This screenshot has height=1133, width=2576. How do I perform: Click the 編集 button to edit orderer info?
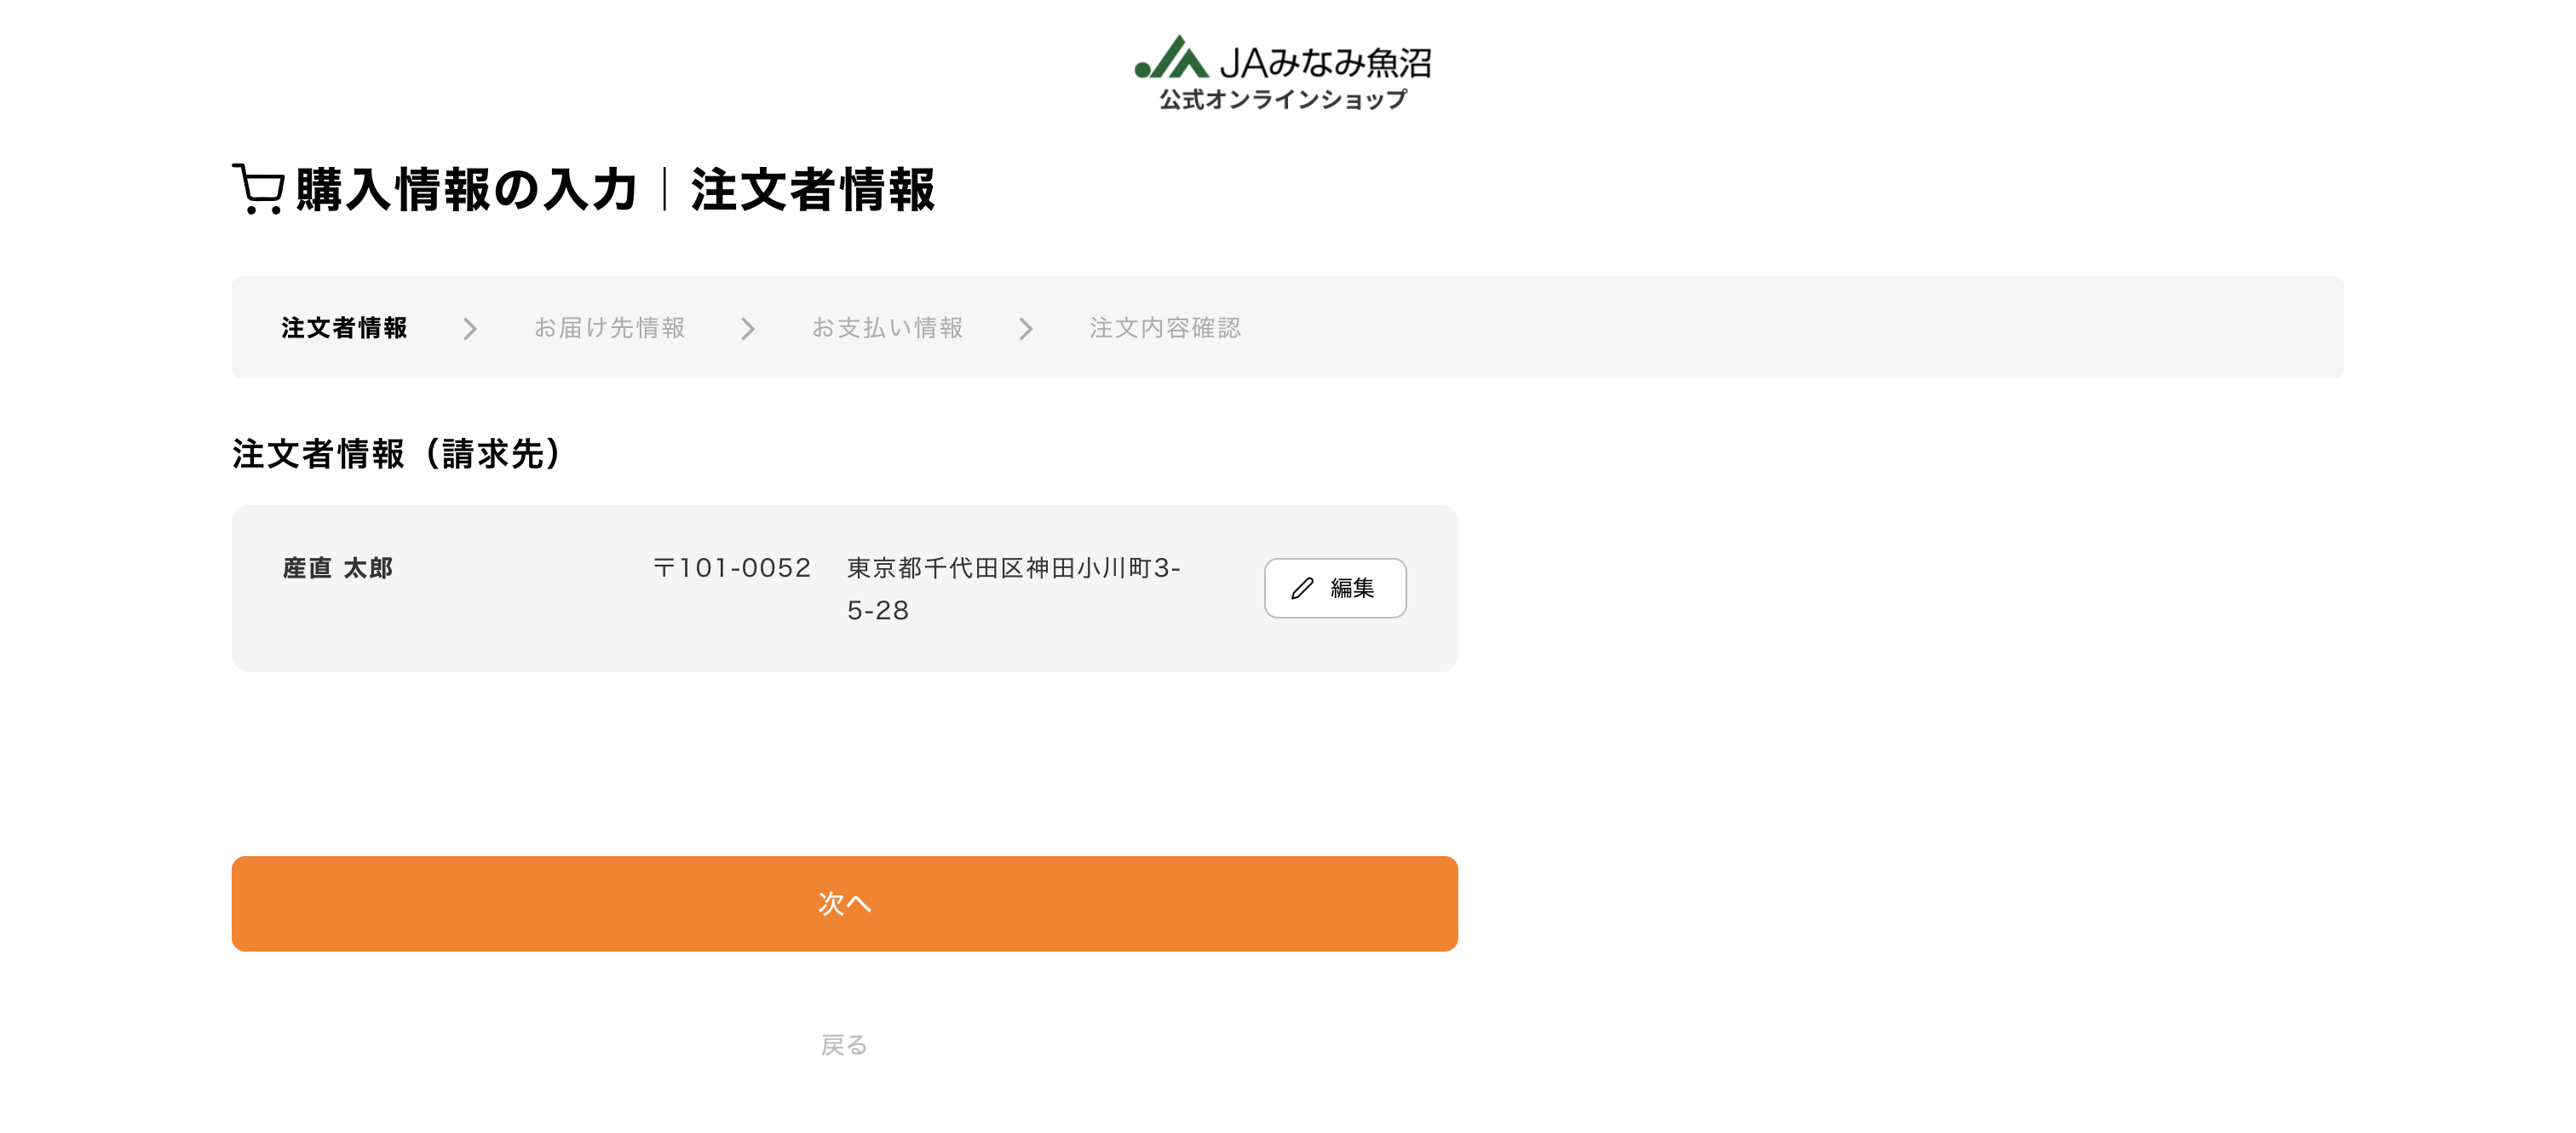pyautogui.click(x=1335, y=588)
